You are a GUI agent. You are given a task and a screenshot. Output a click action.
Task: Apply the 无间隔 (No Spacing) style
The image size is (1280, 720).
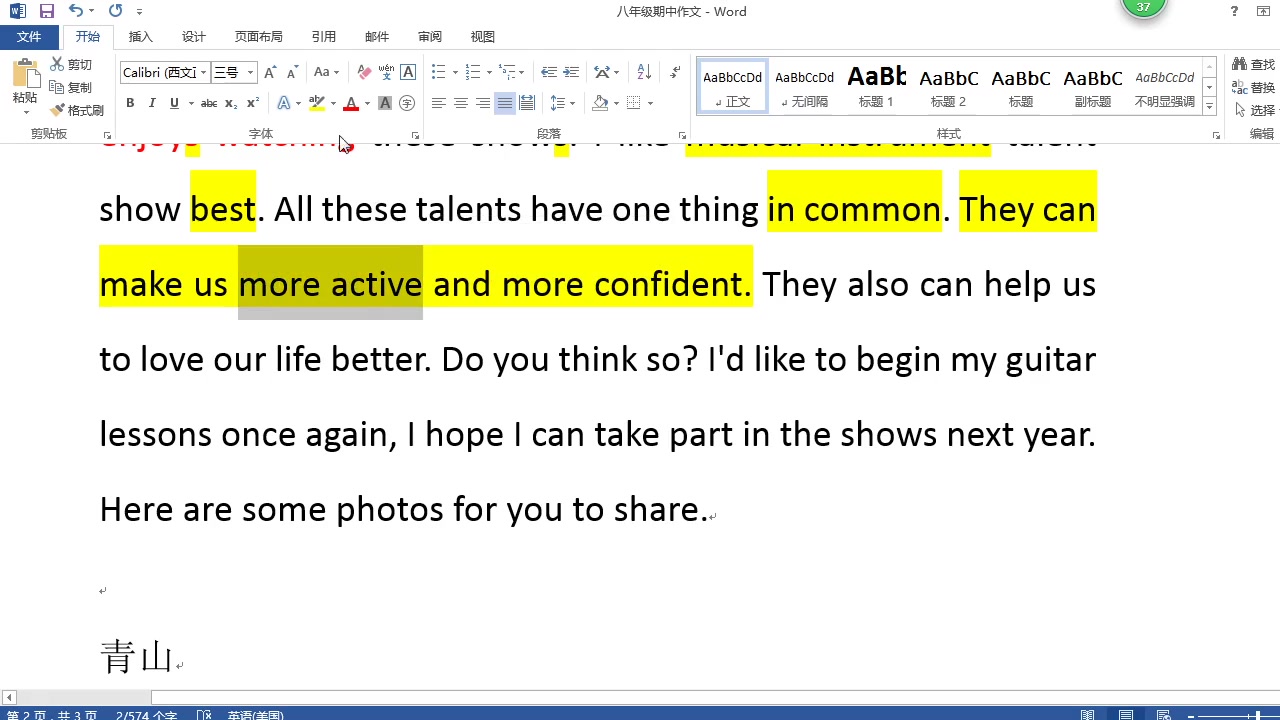point(805,87)
